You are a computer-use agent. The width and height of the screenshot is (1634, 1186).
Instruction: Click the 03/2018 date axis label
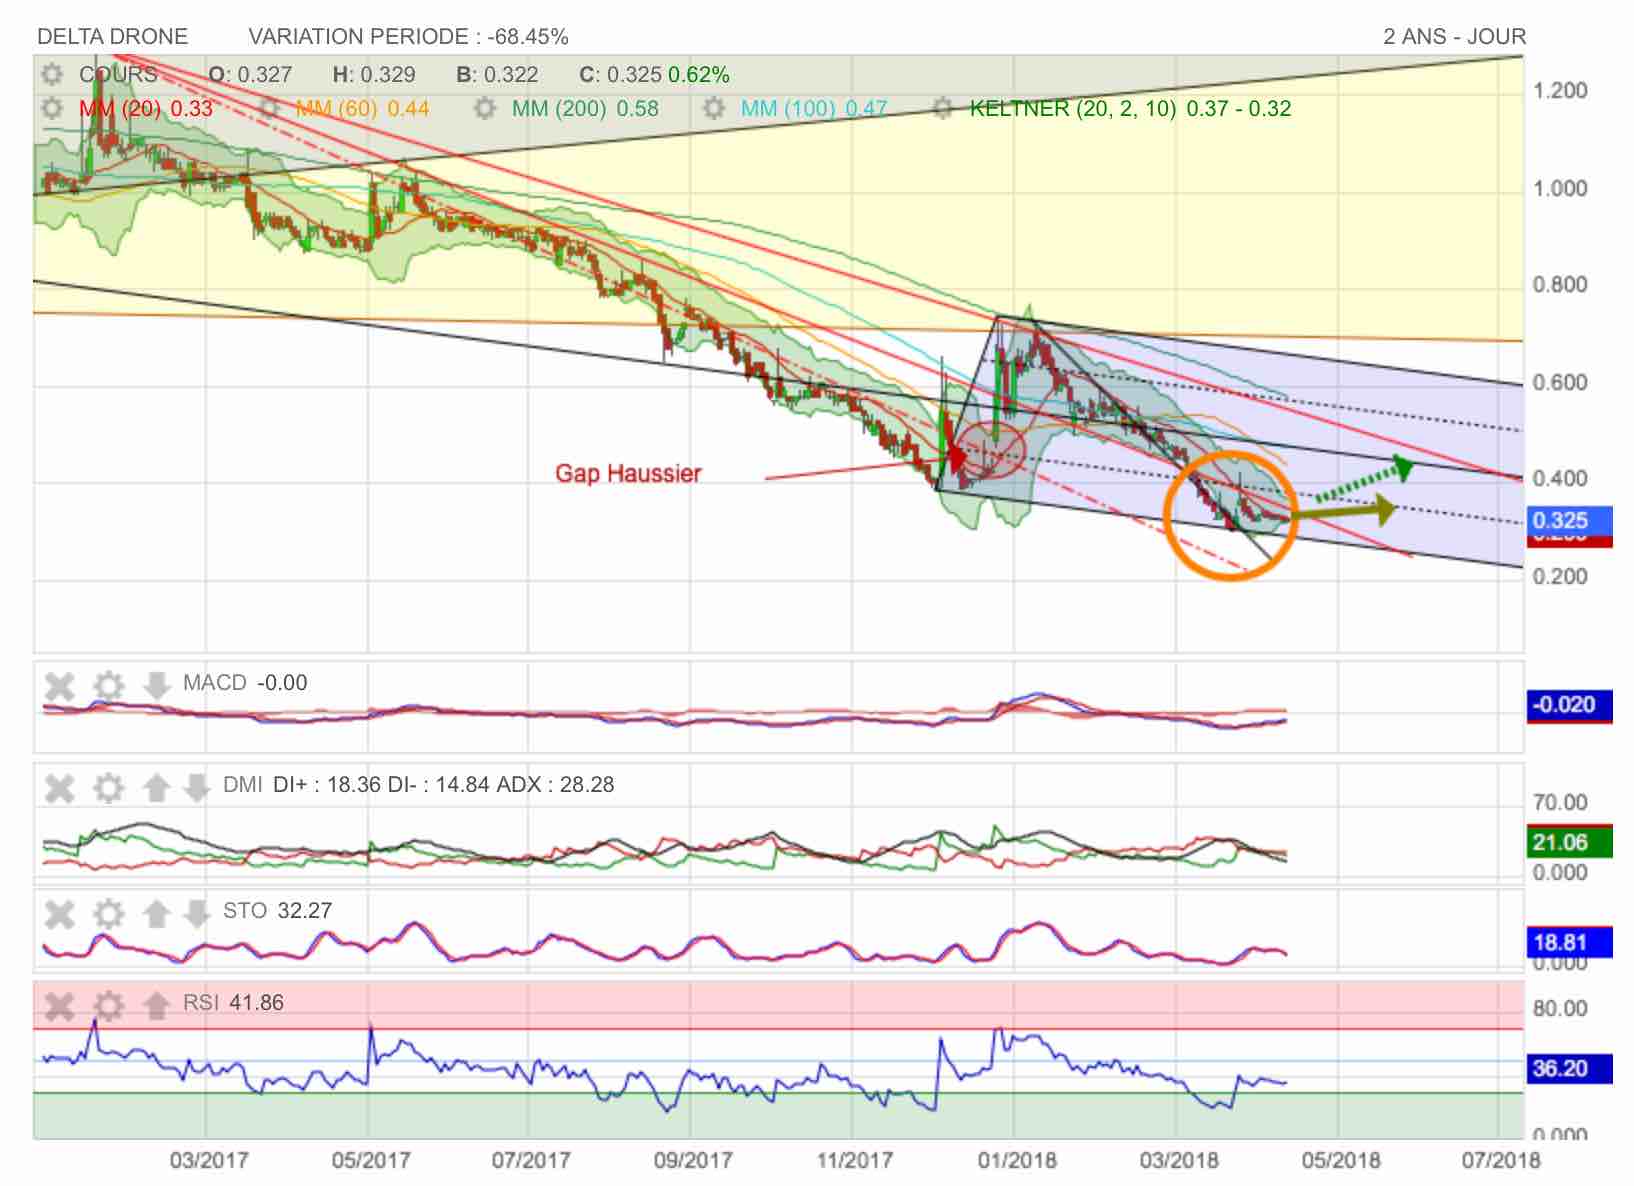(1179, 1161)
